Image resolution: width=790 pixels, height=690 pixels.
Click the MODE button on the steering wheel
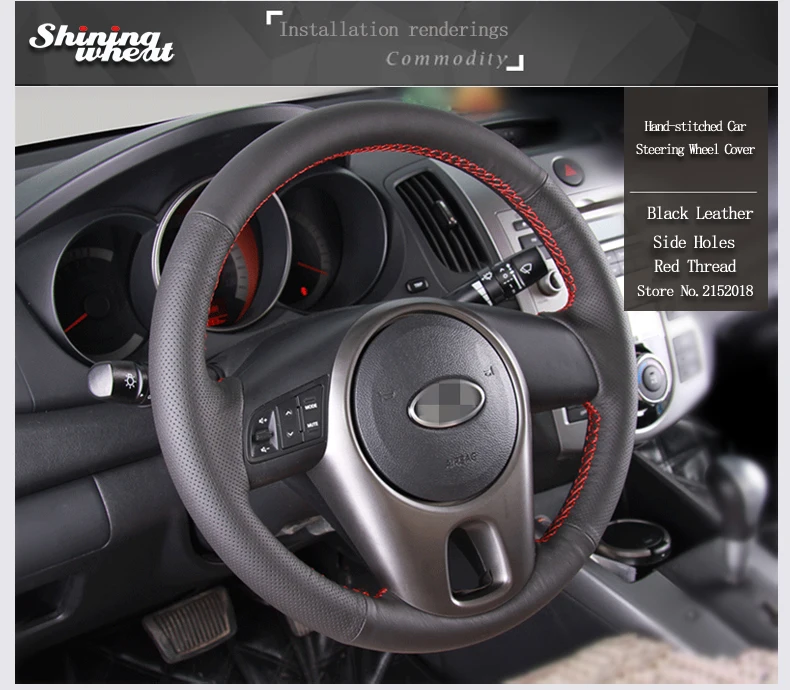(x=310, y=405)
